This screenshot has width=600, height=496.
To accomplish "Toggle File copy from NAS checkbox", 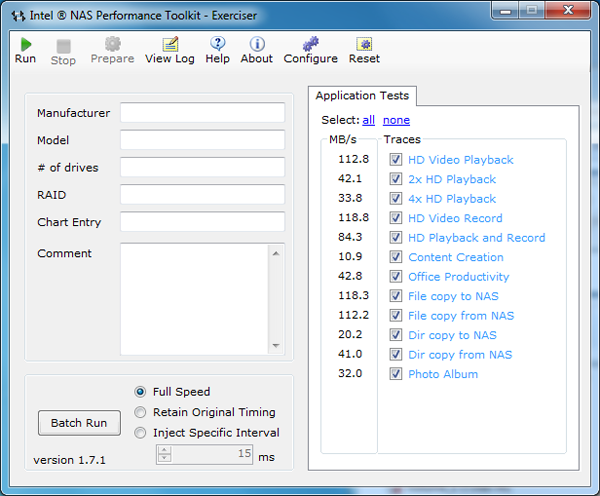I will click(x=396, y=315).
